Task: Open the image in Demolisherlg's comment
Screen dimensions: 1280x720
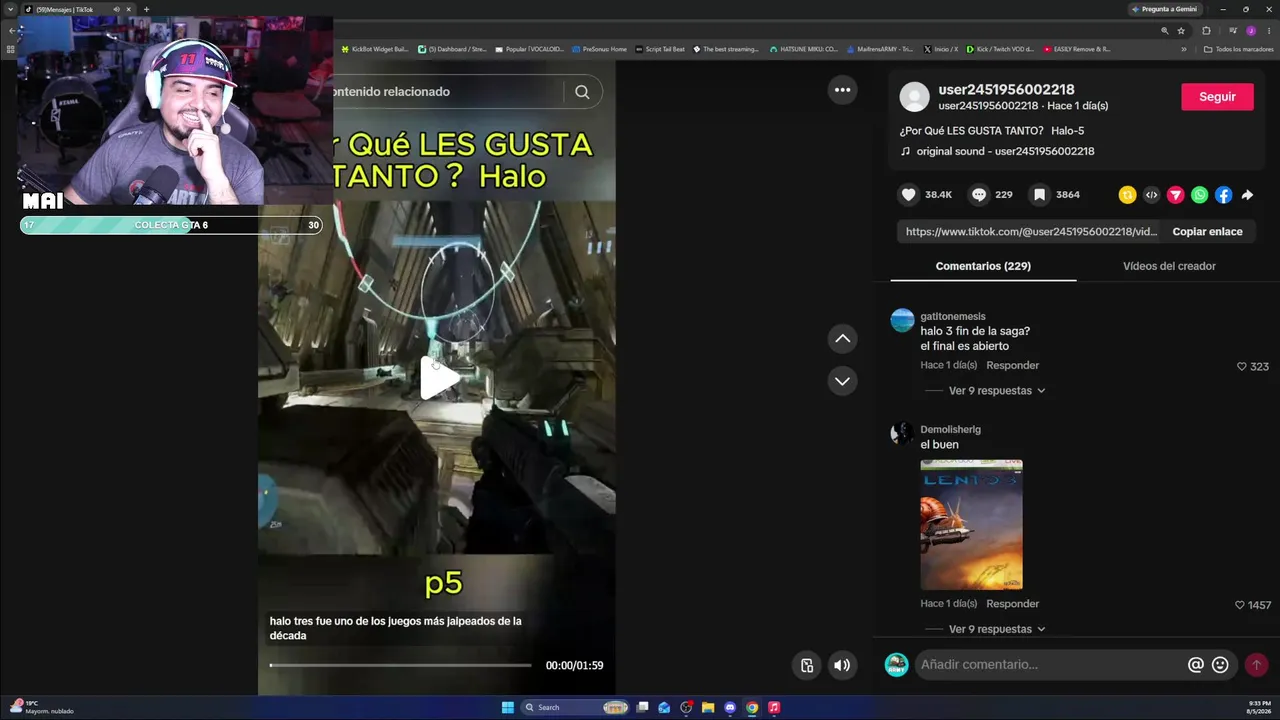Action: [971, 524]
